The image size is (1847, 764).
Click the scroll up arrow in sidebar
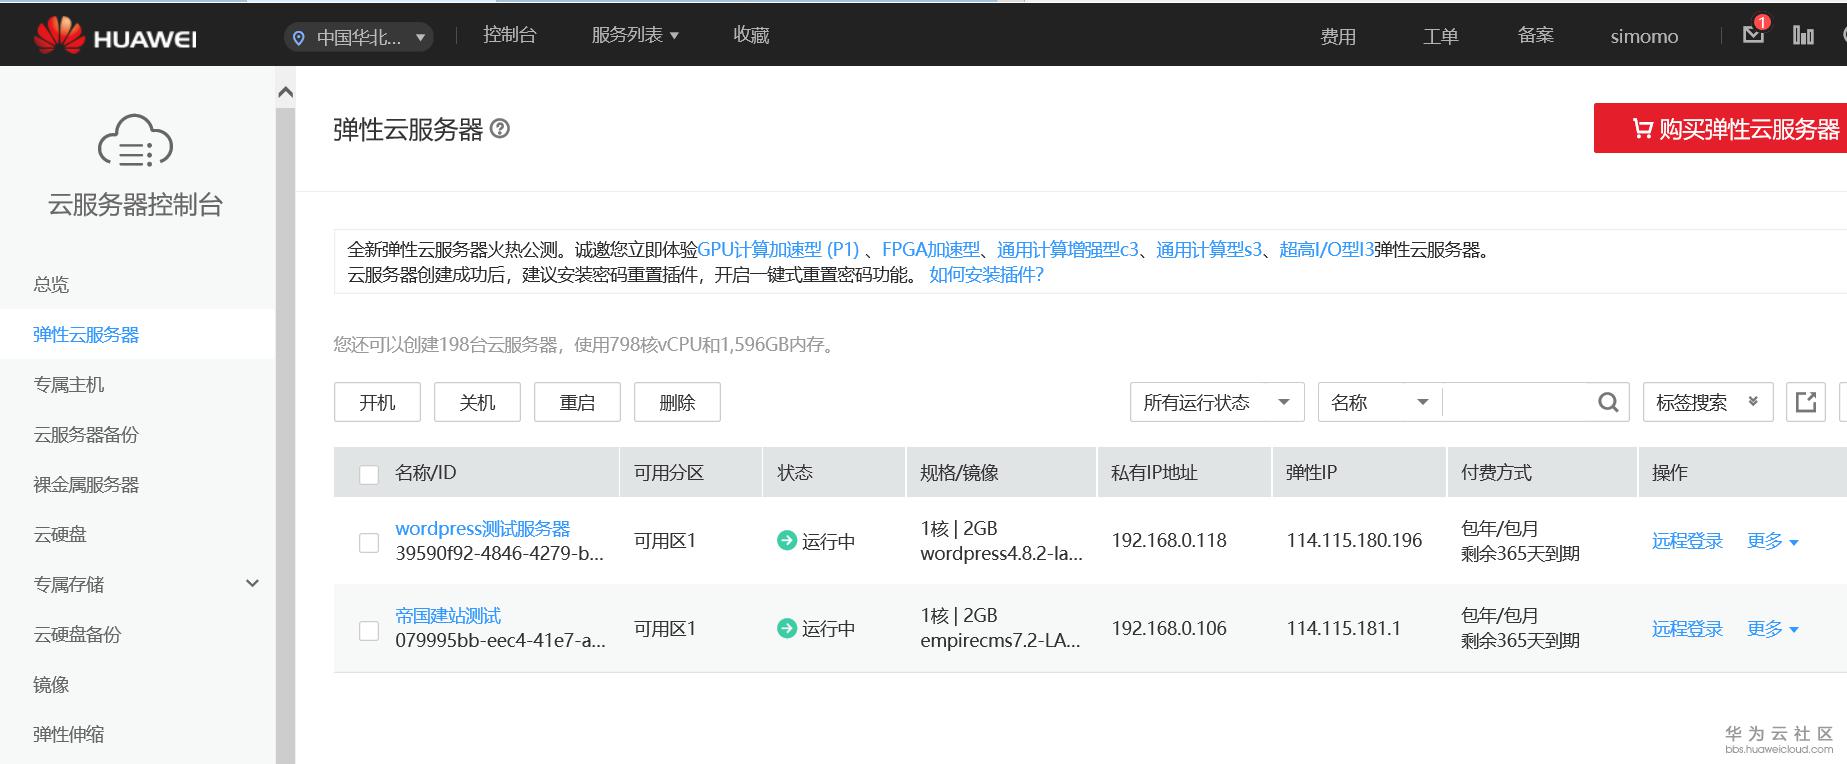click(285, 93)
